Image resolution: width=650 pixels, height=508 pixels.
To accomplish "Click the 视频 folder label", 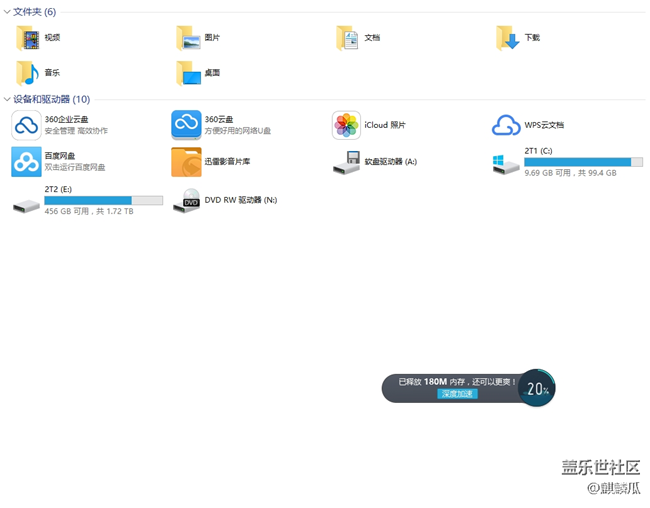I will pos(53,38).
